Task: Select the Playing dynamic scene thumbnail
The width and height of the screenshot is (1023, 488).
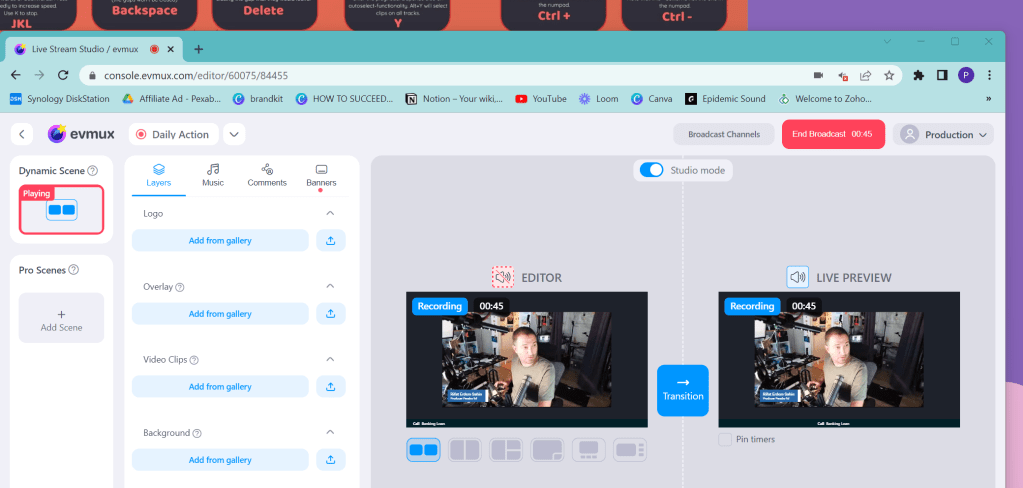Action: (61, 209)
